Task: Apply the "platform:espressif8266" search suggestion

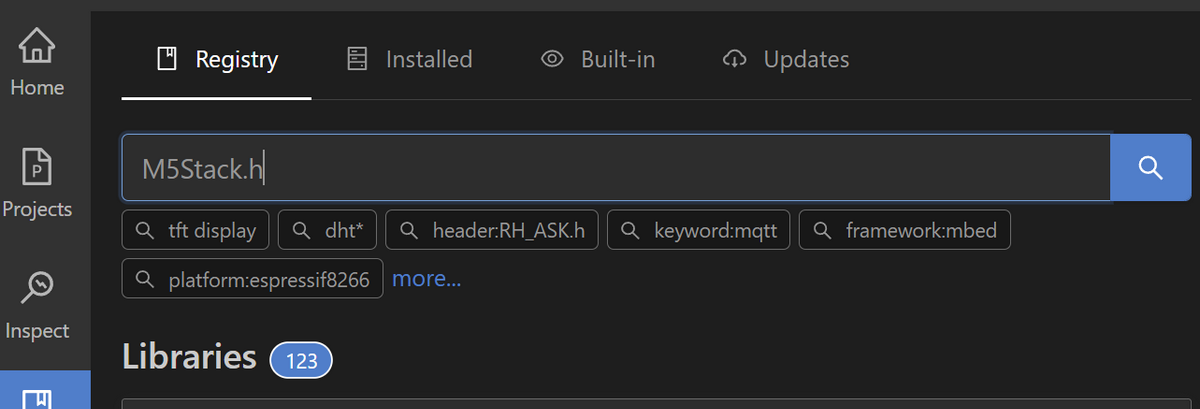Action: point(252,278)
